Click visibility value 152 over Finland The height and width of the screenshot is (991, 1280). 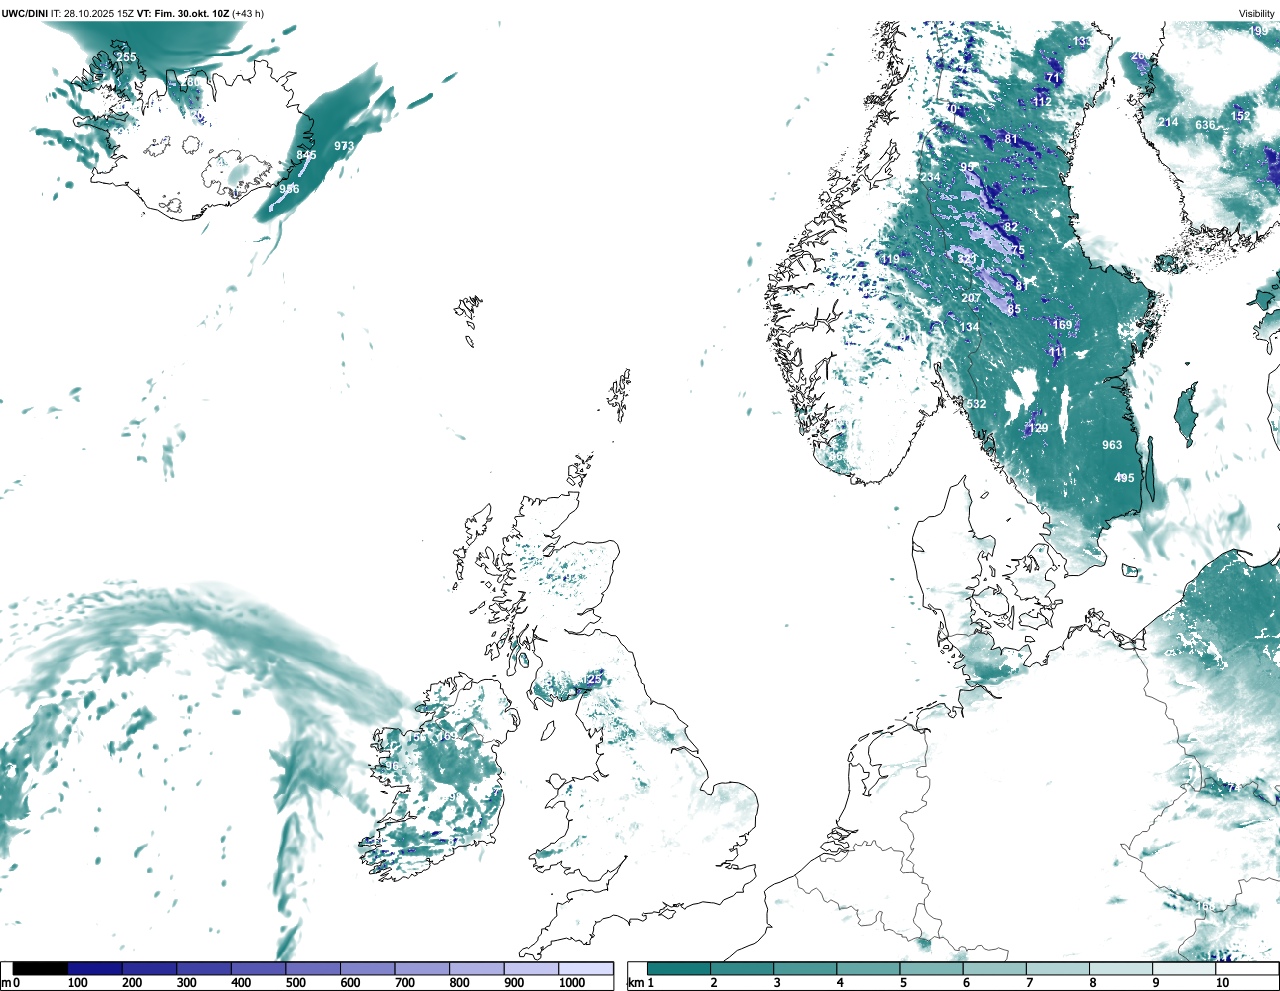click(1240, 116)
